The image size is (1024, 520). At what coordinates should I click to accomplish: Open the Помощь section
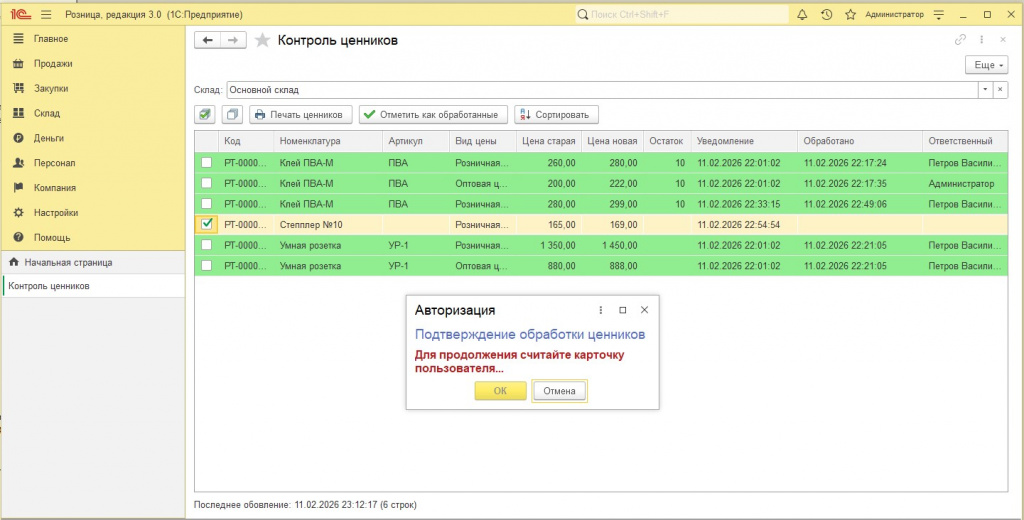click(x=52, y=237)
